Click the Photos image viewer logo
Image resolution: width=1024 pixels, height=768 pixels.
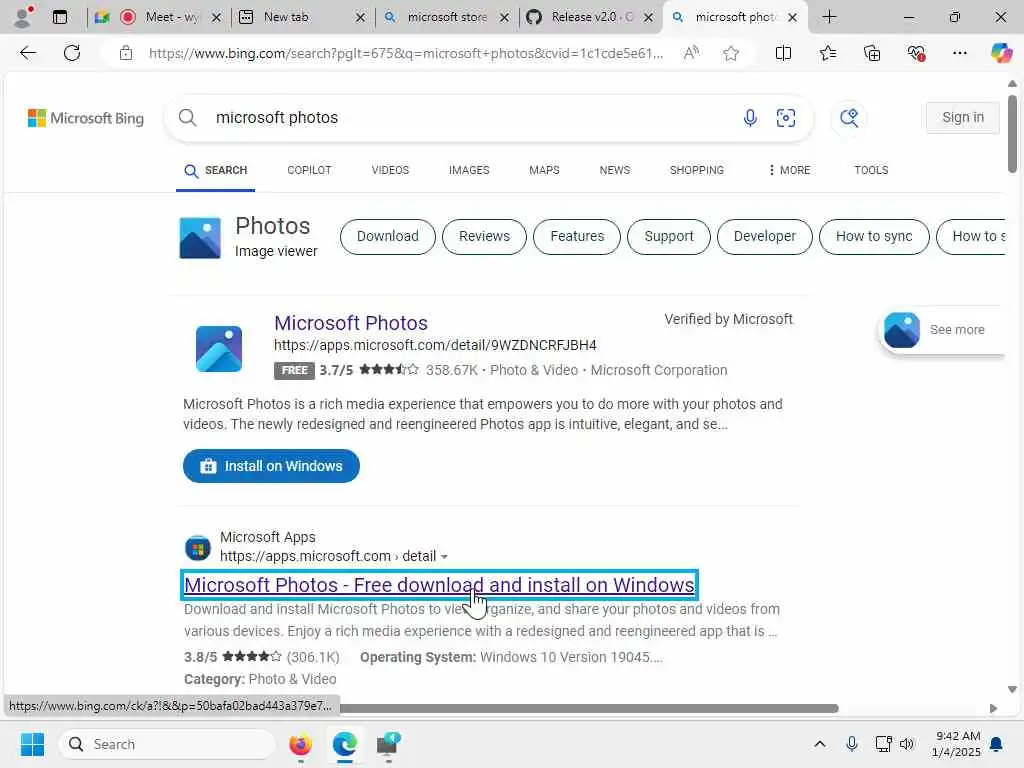point(200,238)
